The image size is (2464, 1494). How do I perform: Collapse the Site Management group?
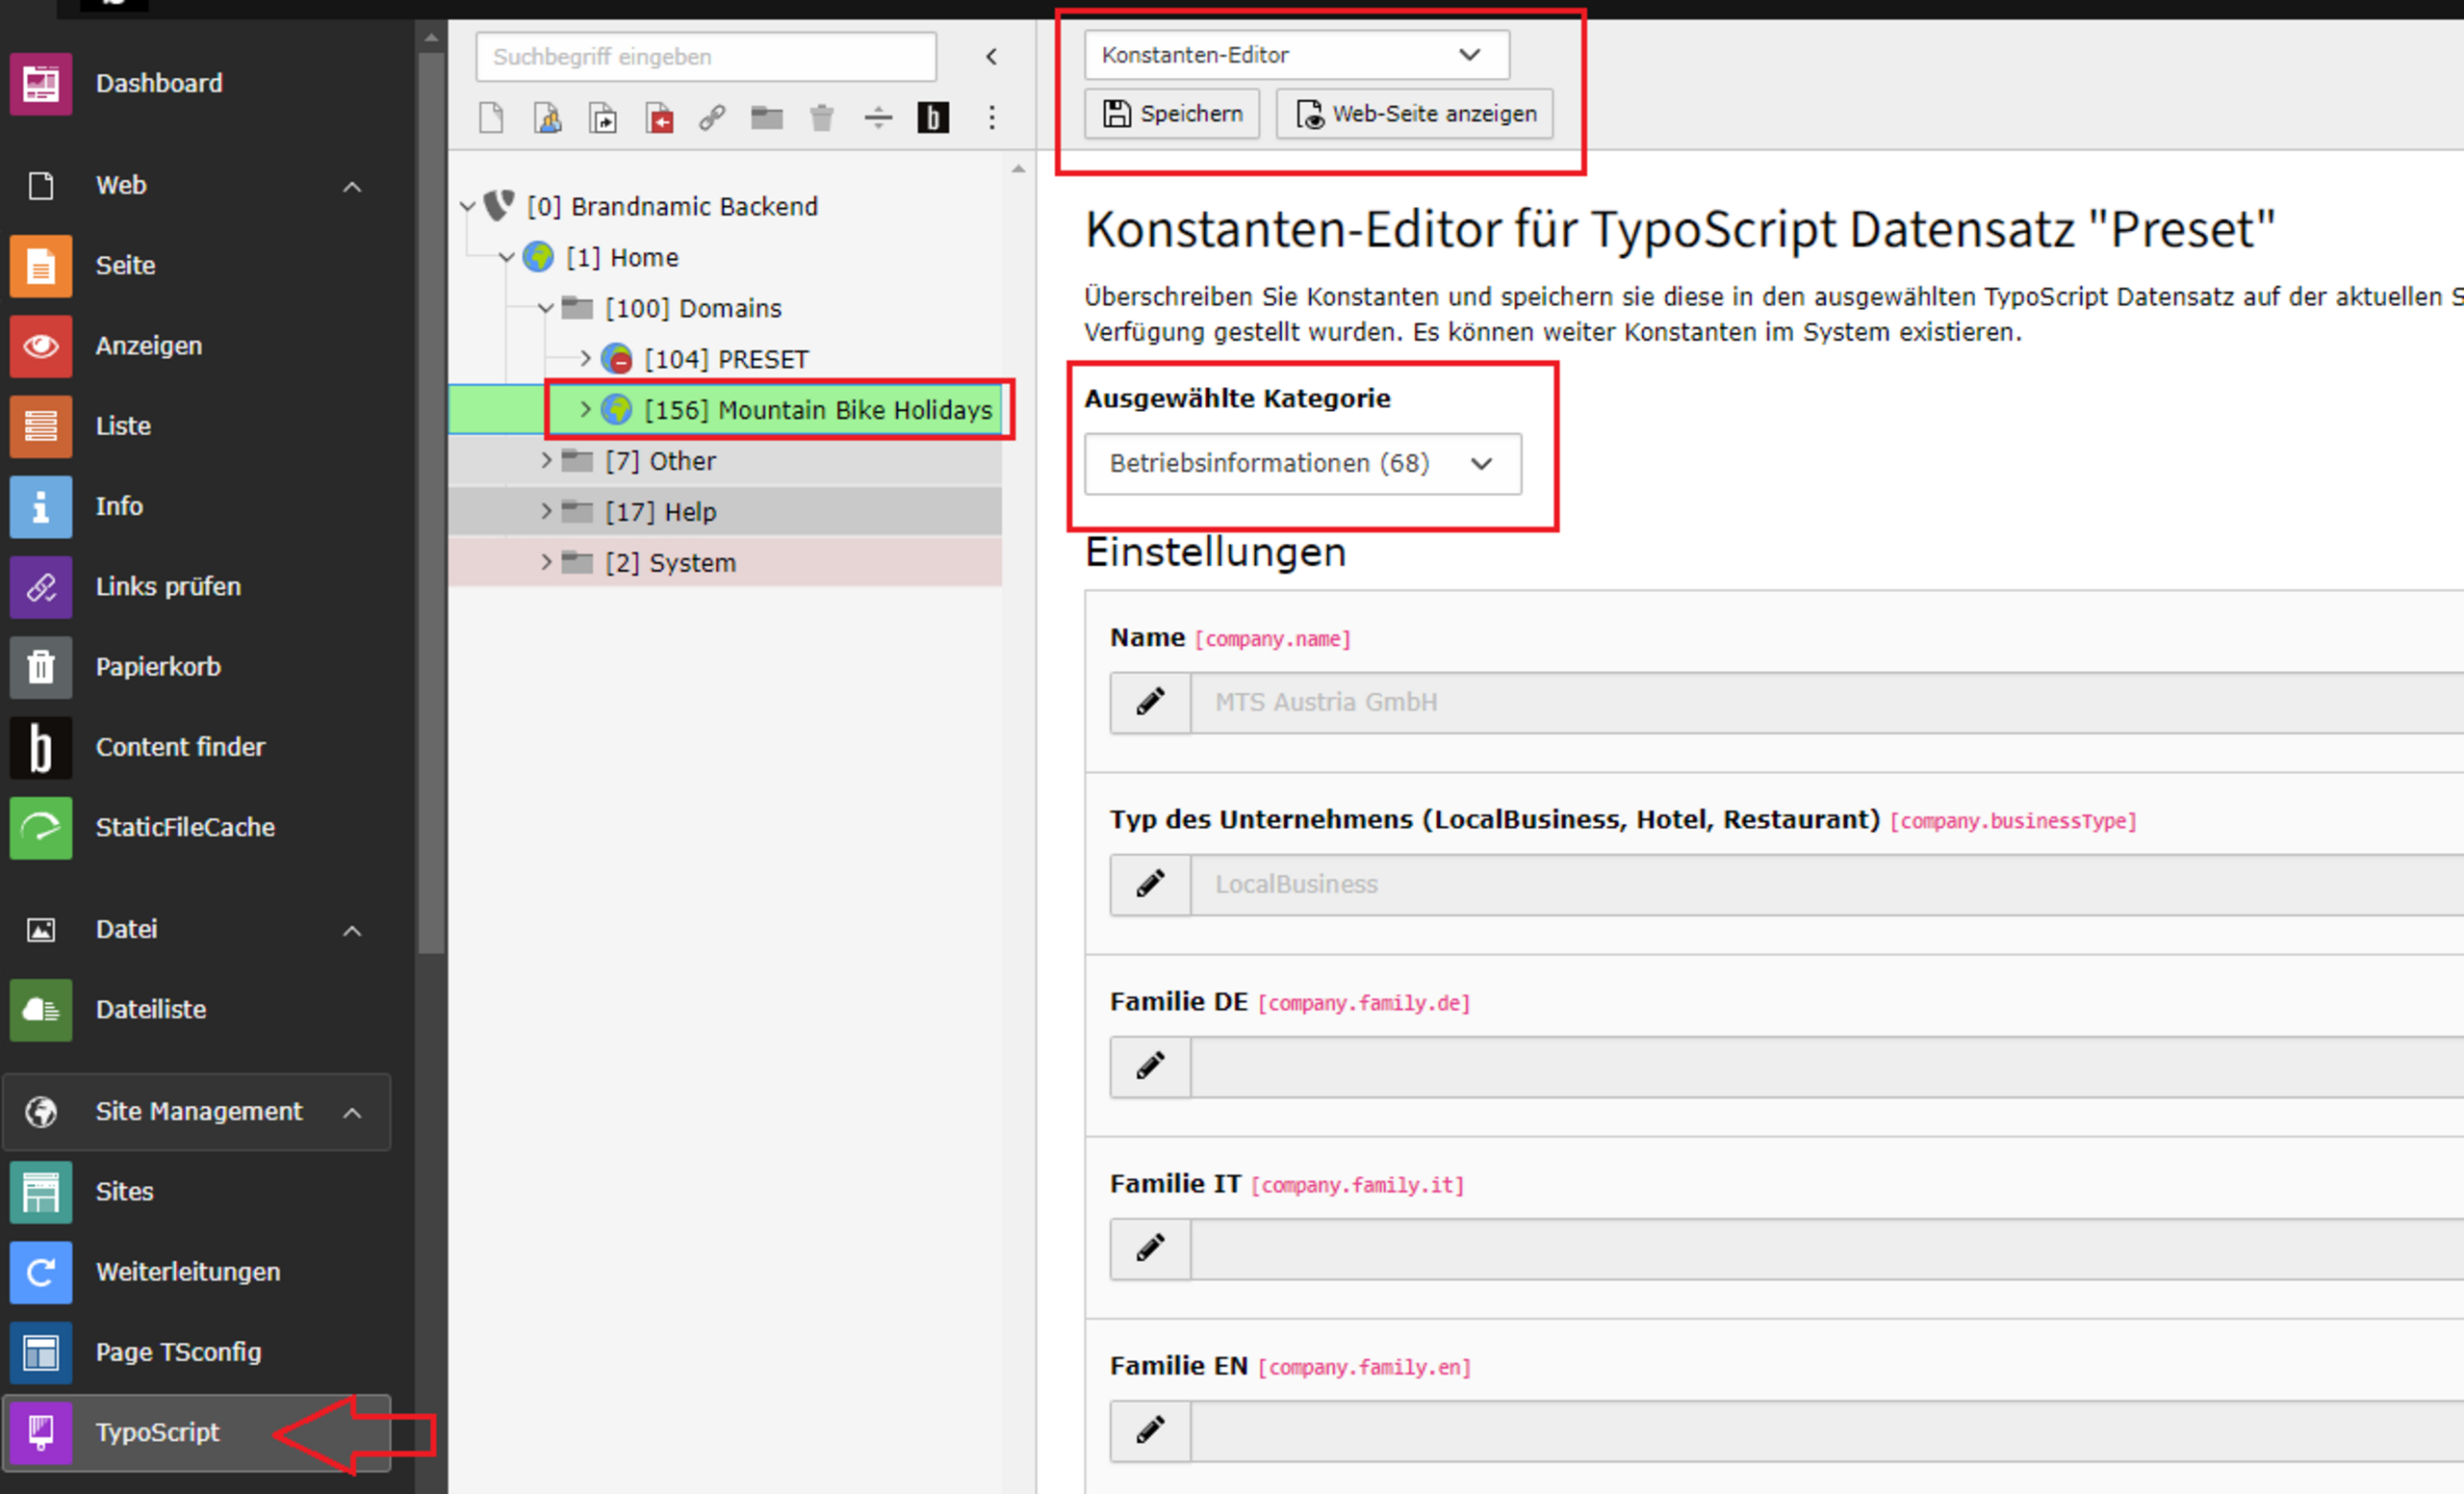[352, 1112]
